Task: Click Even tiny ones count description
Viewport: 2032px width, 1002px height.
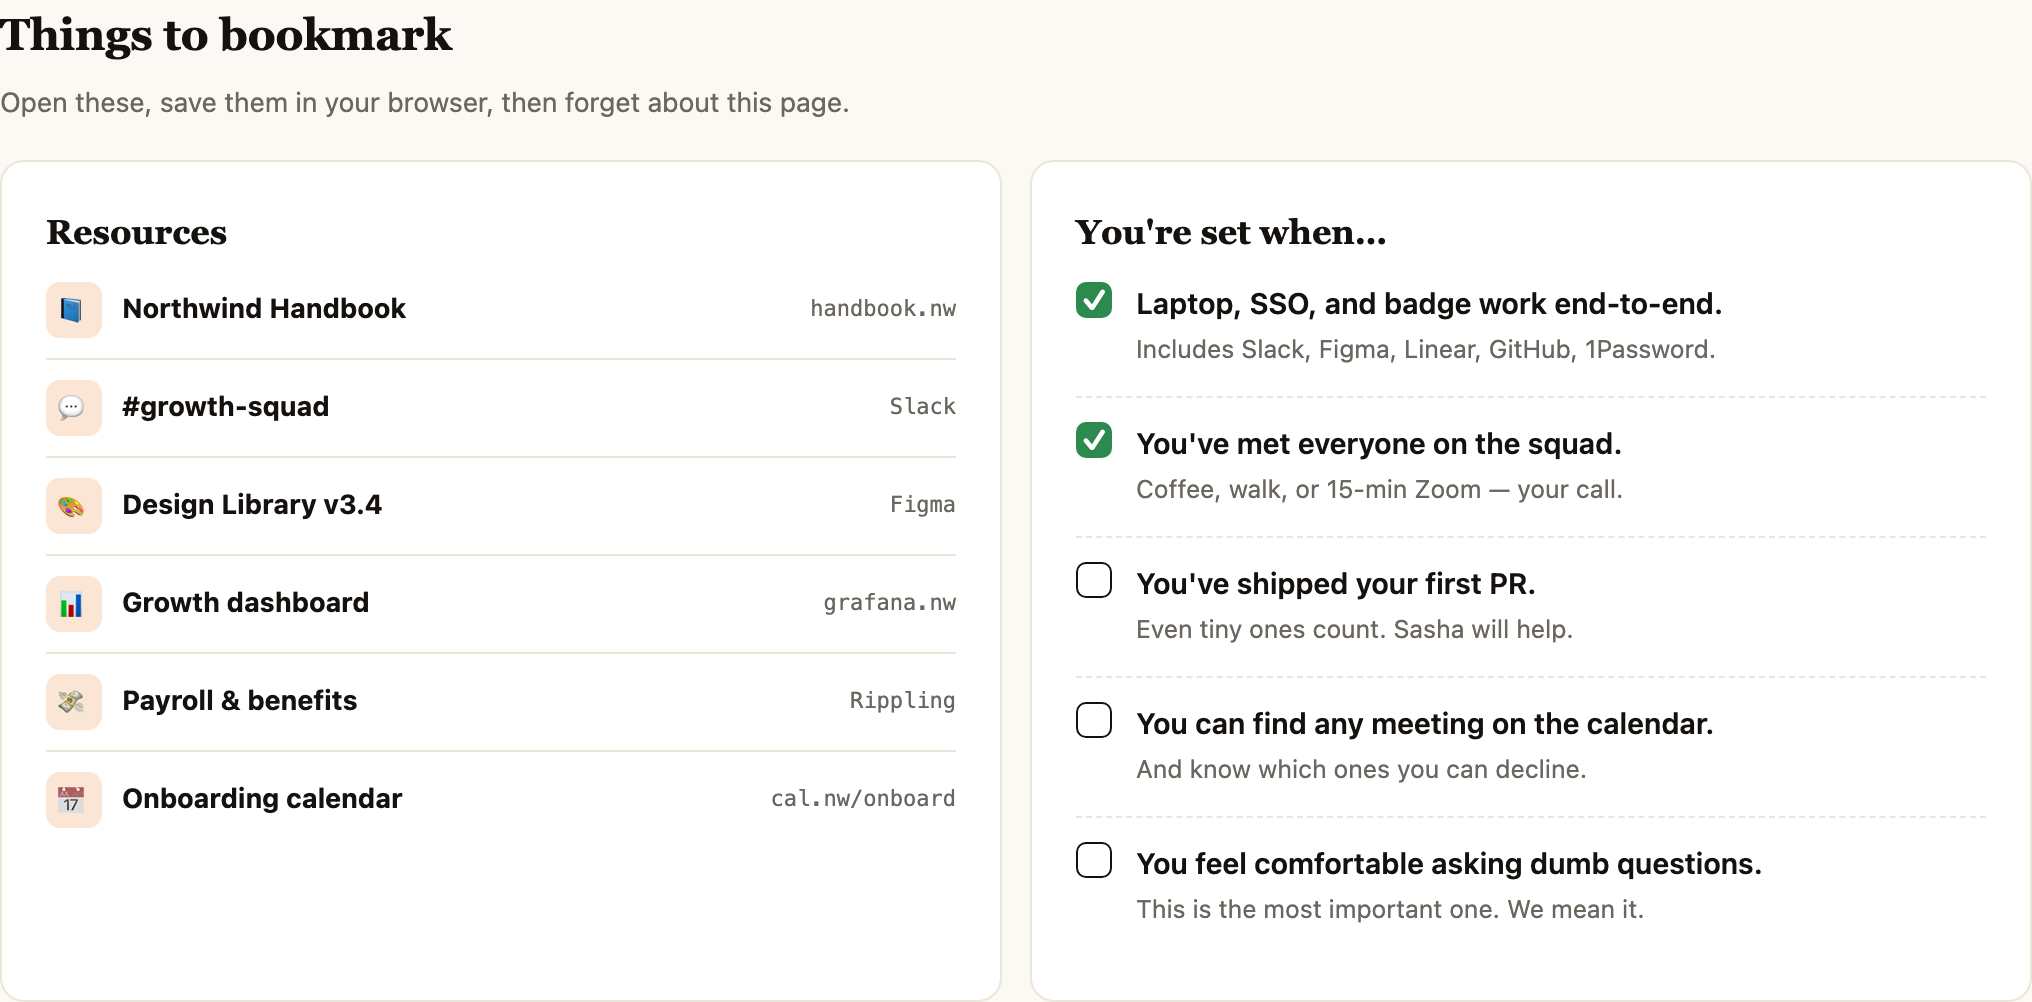Action: click(1355, 630)
